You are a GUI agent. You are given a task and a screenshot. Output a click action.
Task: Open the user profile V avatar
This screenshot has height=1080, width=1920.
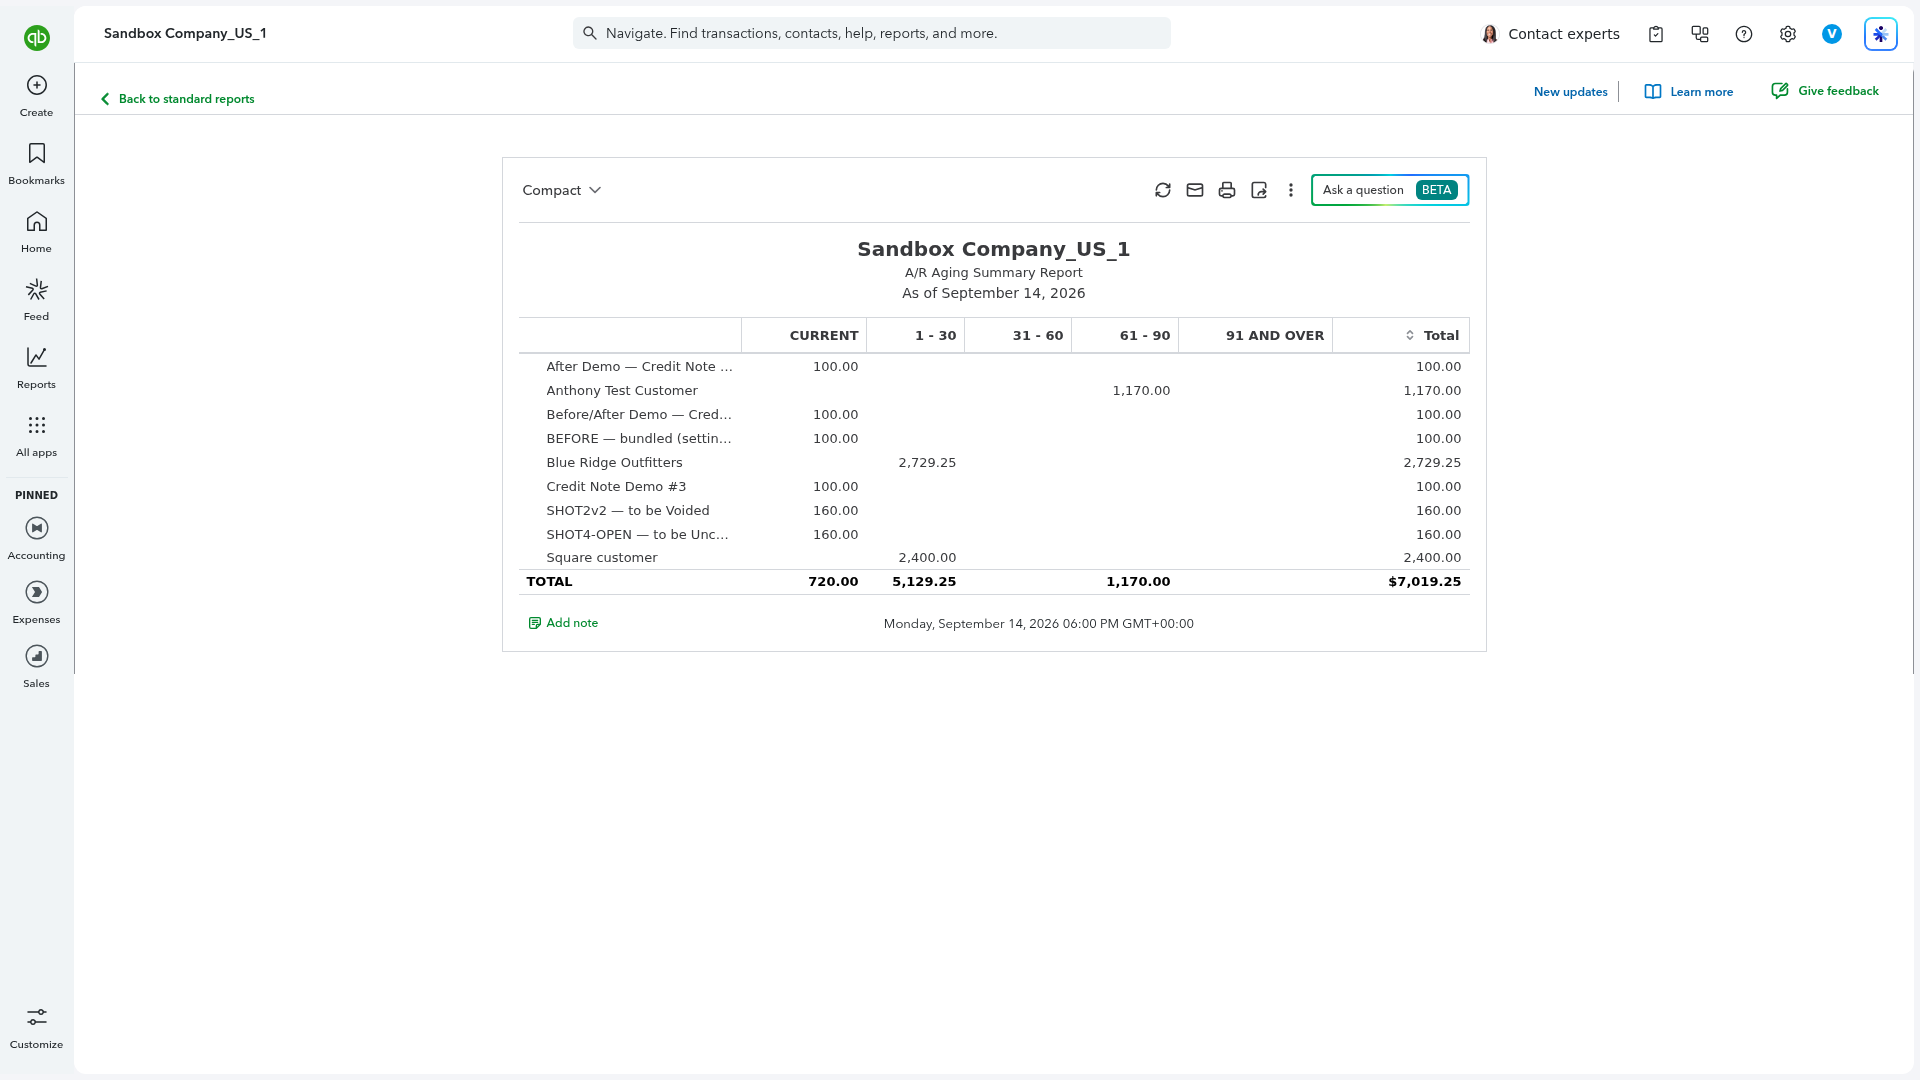pyautogui.click(x=1832, y=34)
